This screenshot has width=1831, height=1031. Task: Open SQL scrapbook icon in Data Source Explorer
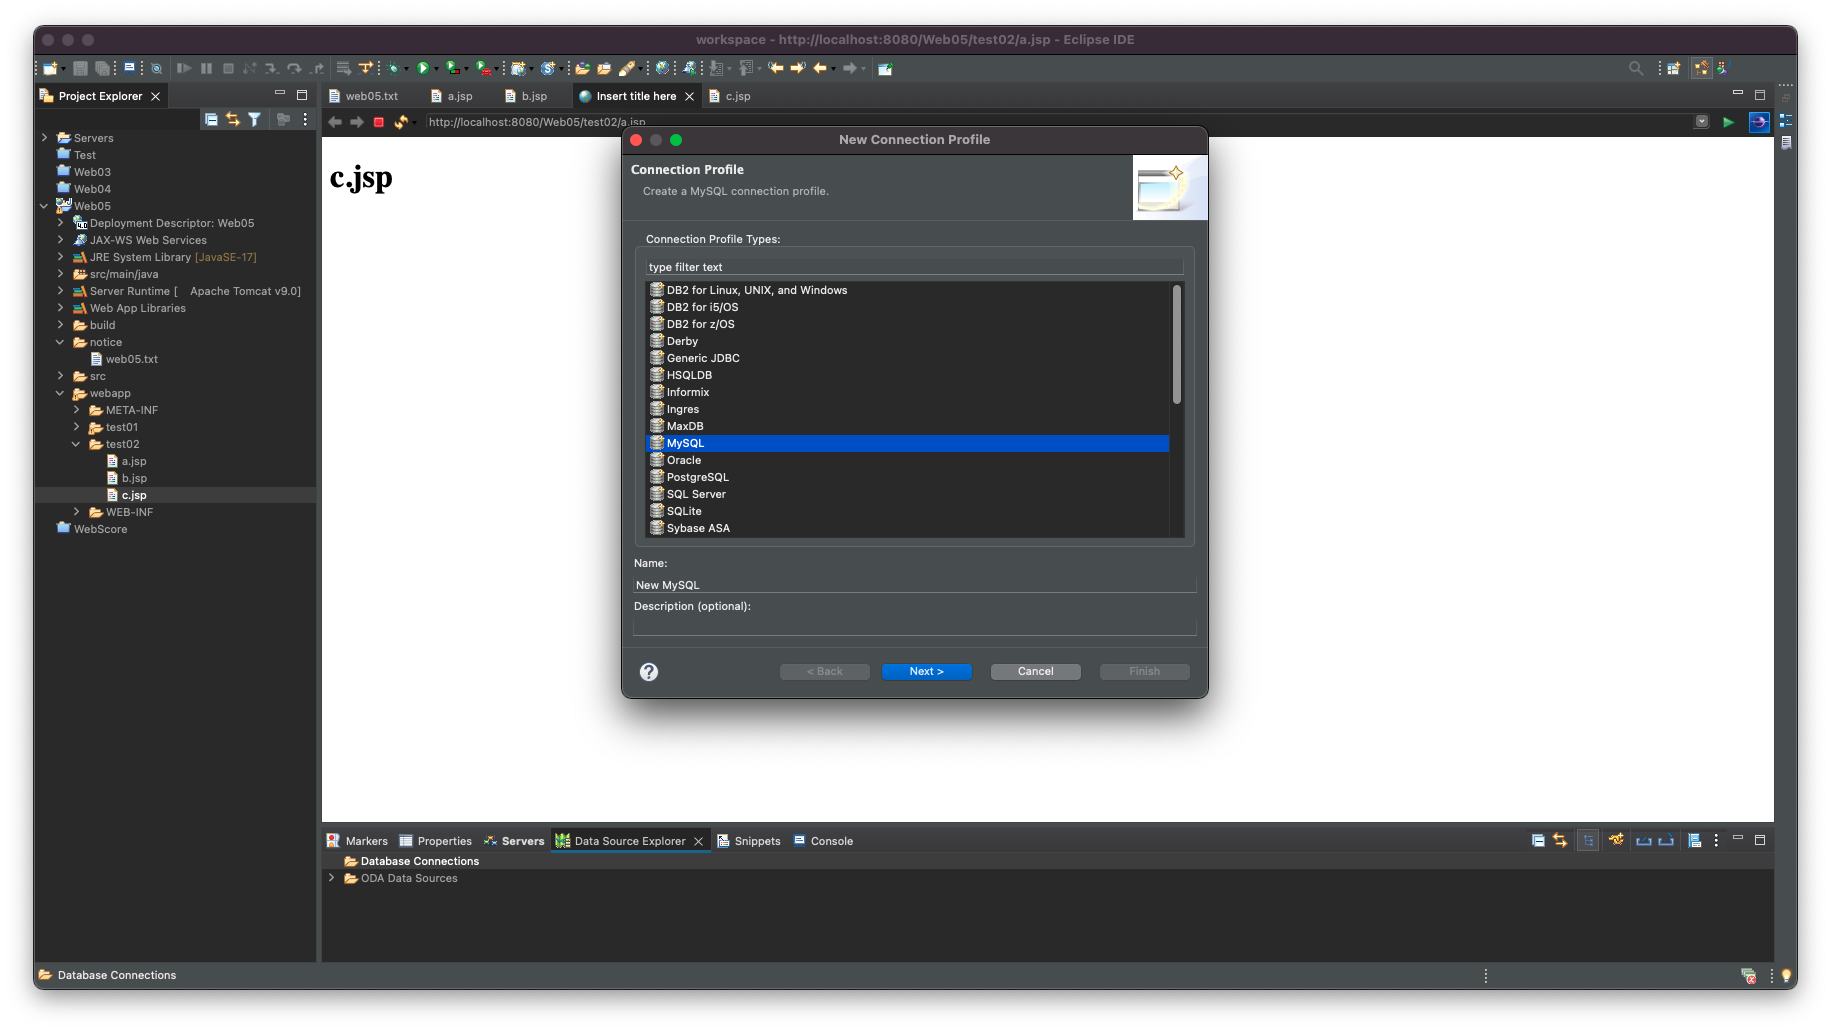[x=1694, y=840]
